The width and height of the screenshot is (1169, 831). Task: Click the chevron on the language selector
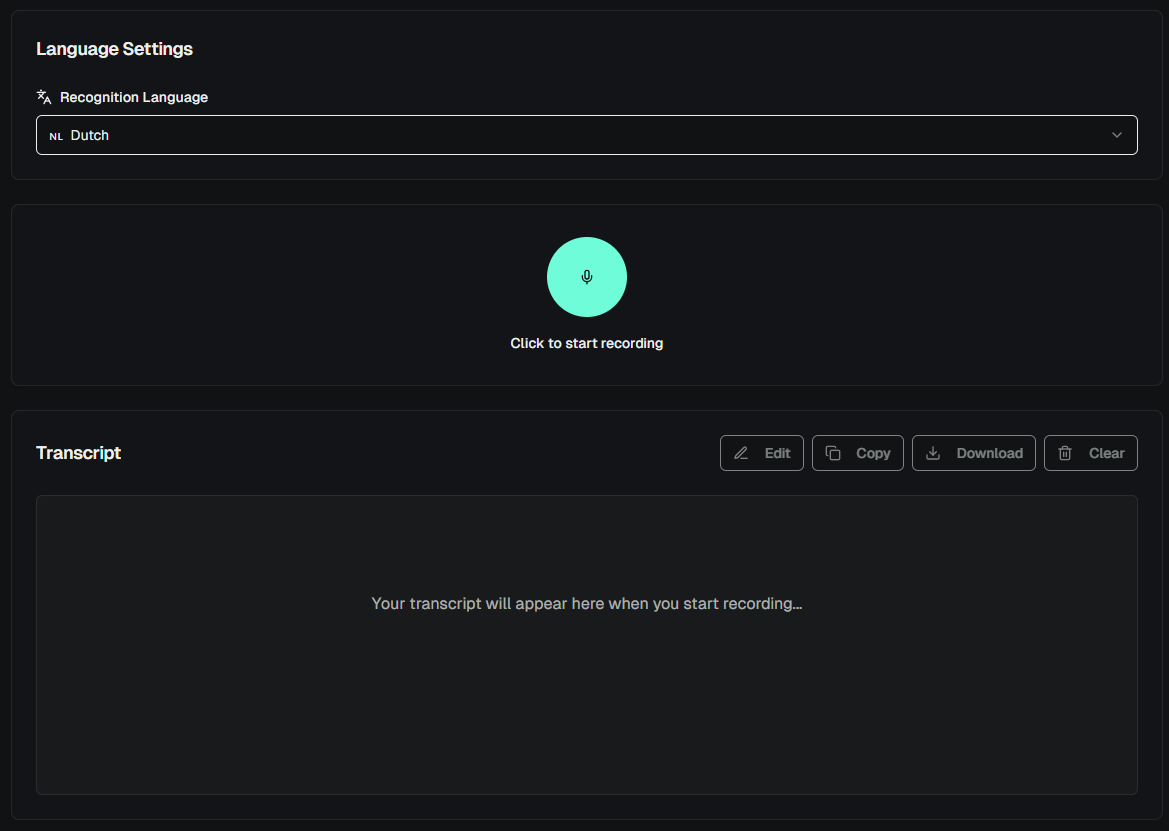[x=1117, y=135]
